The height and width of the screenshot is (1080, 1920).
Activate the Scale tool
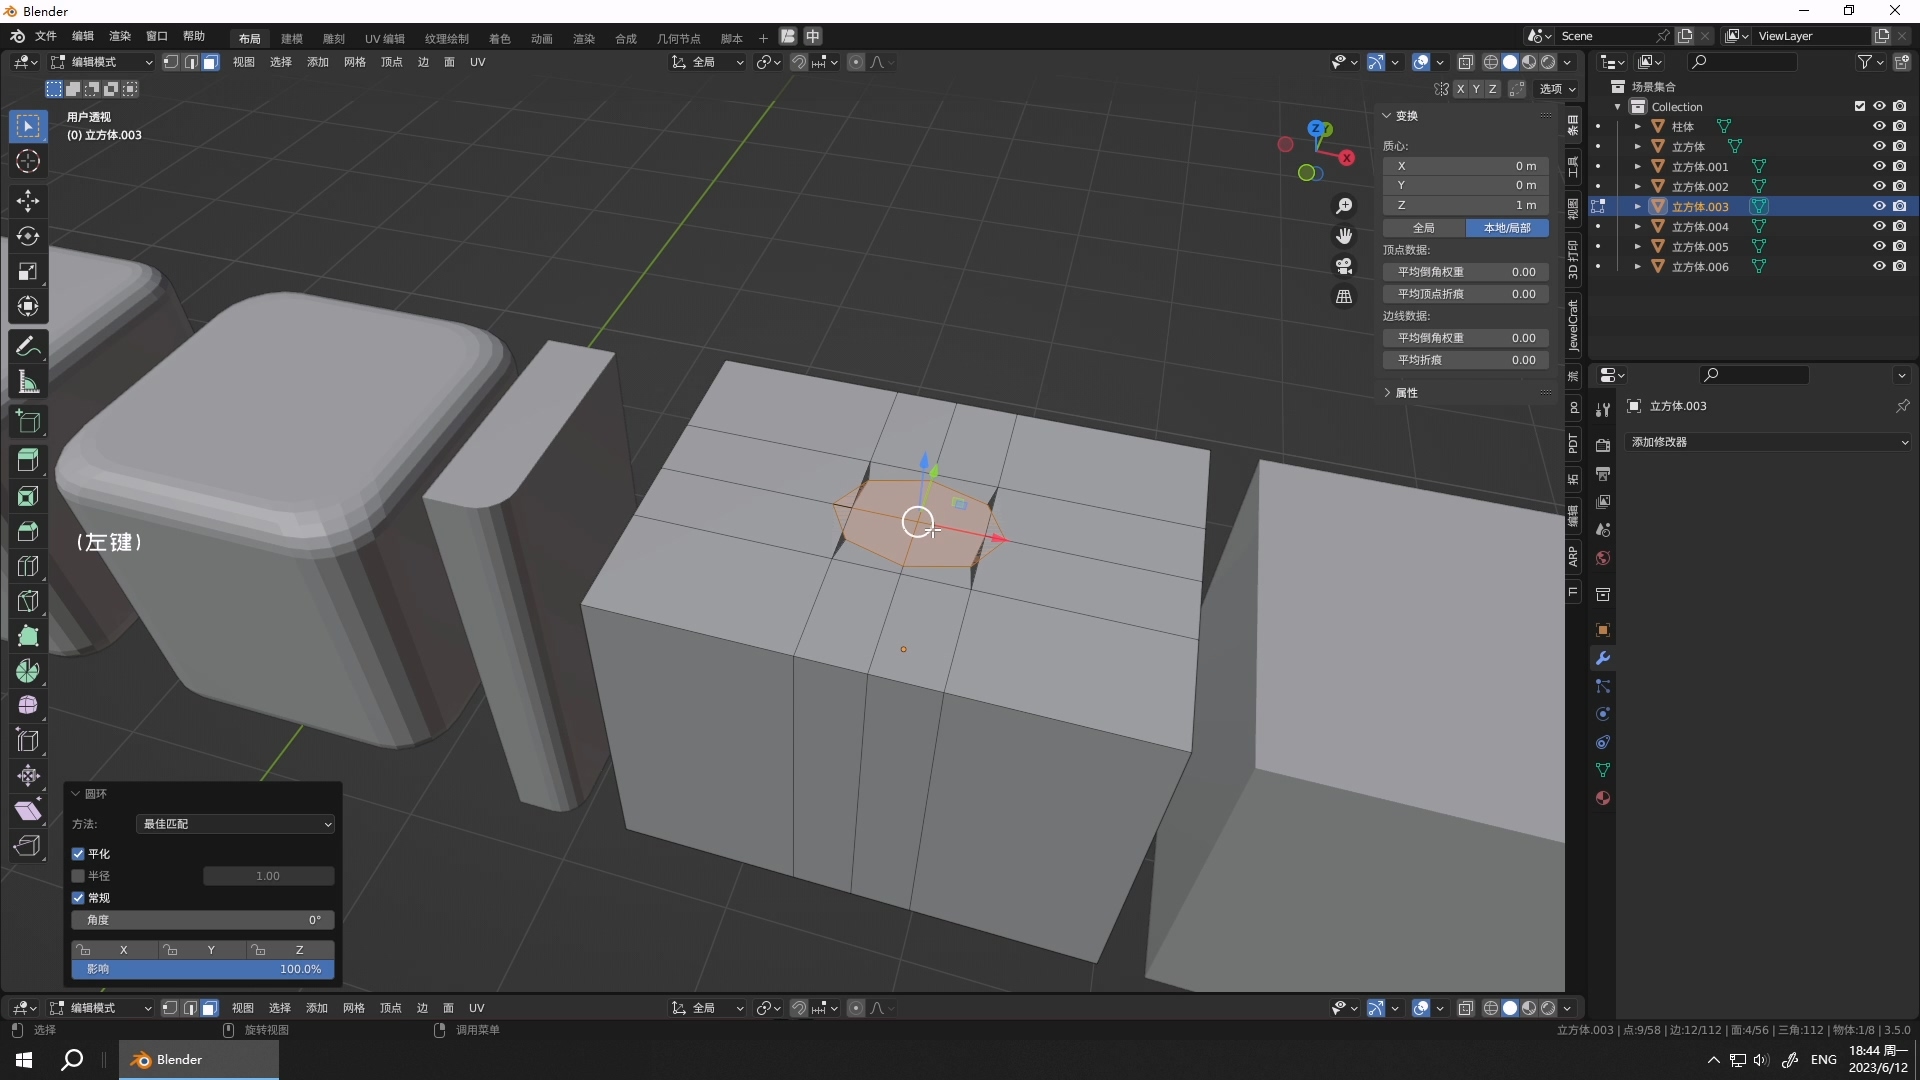(28, 272)
